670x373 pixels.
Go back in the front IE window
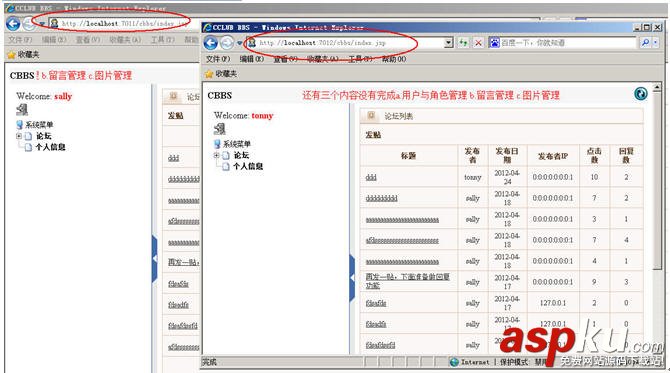tap(211, 43)
